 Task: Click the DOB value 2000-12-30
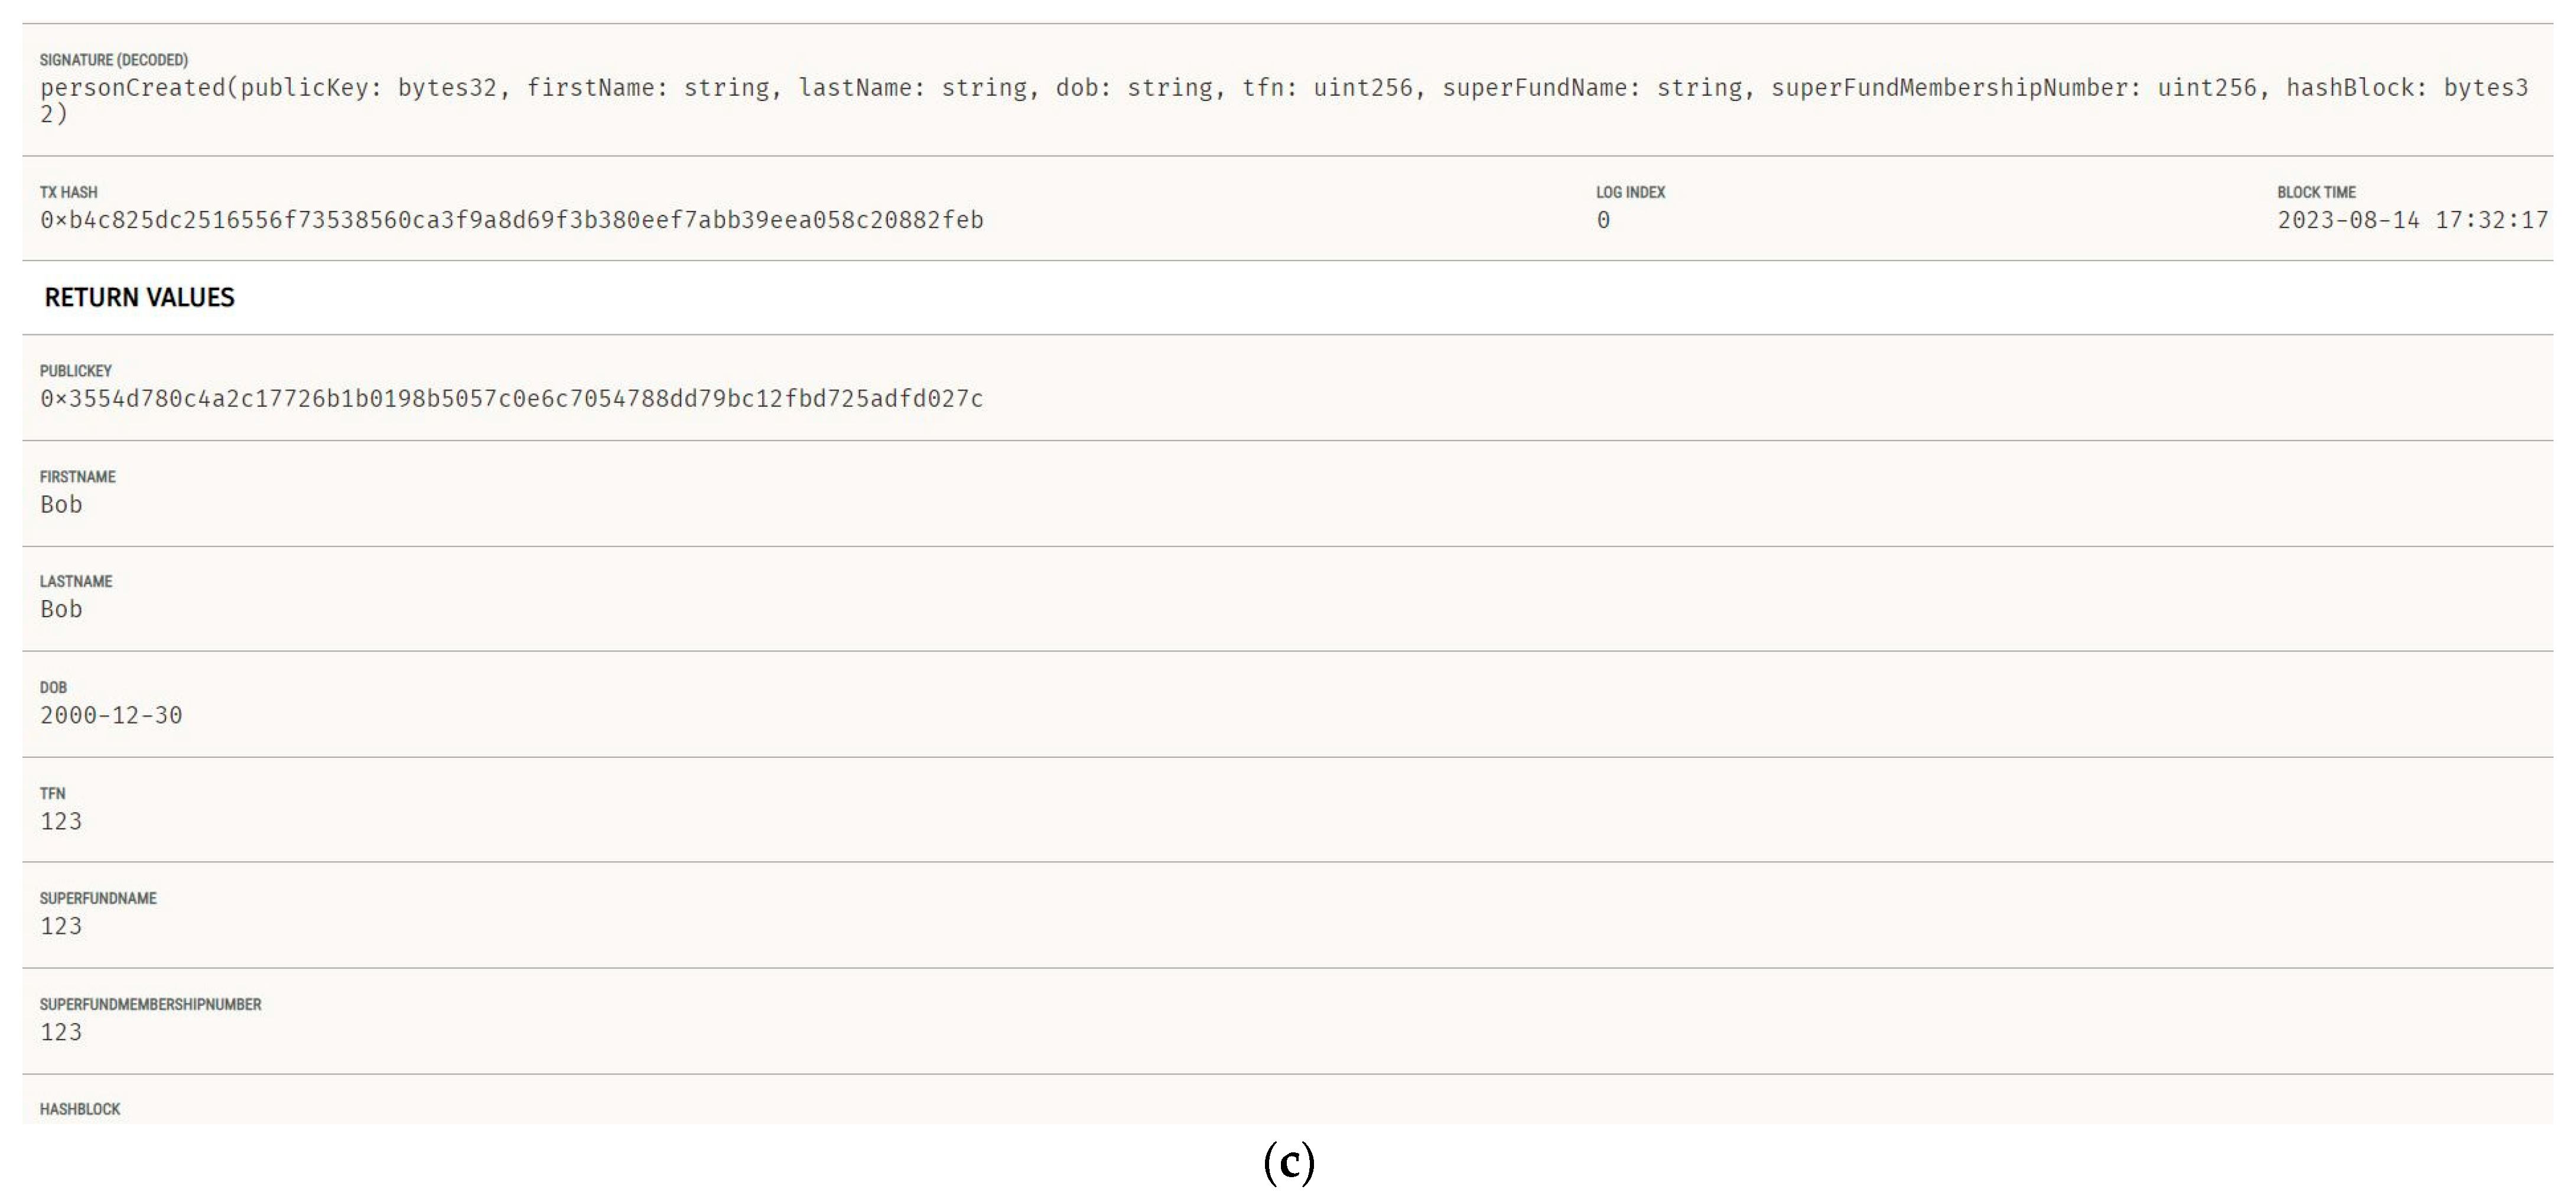(111, 716)
